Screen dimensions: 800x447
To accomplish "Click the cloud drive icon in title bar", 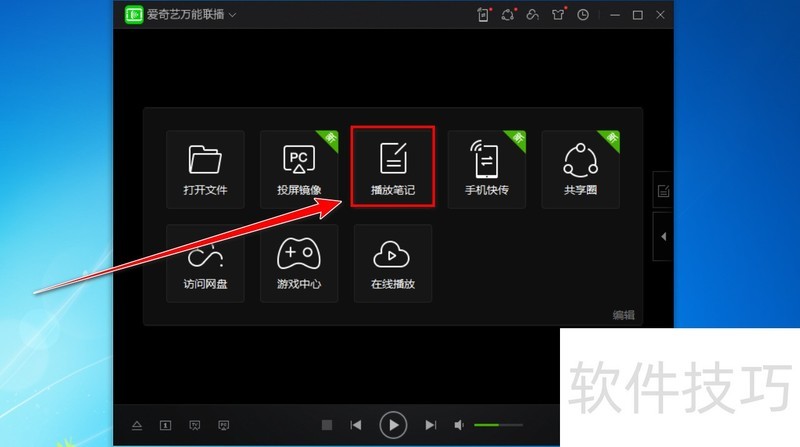I will point(533,15).
